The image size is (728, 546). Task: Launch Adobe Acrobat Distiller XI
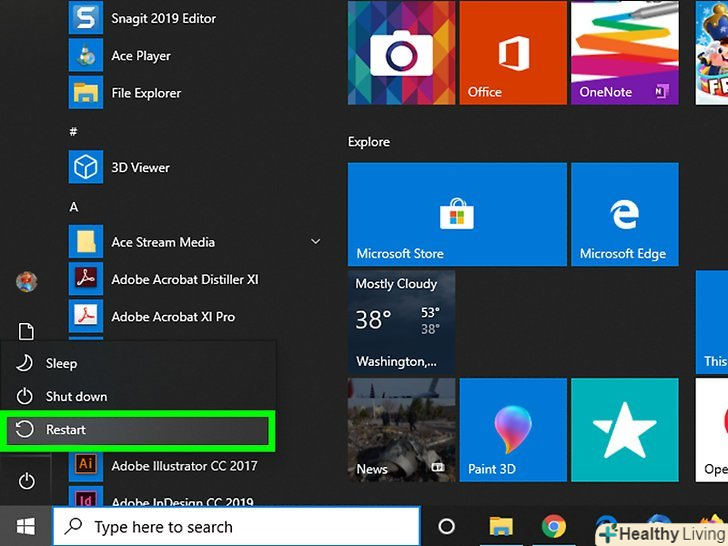point(184,279)
